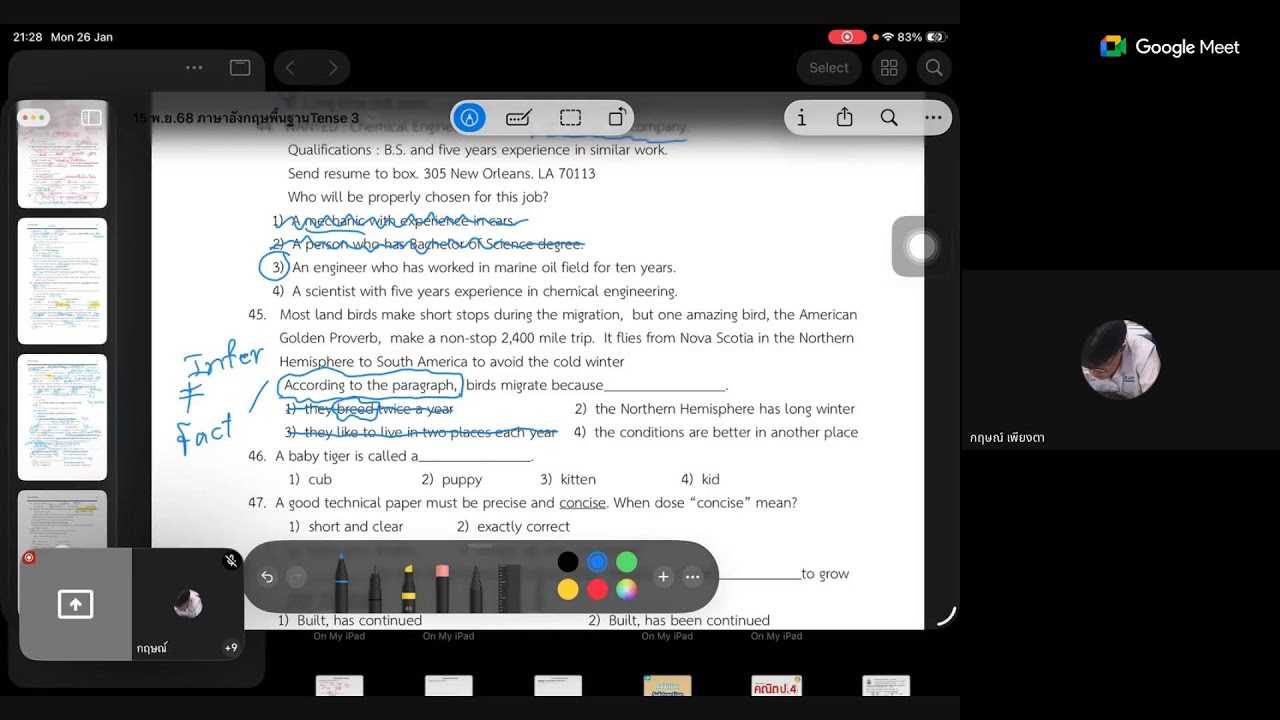Viewport: 1280px width, 720px height.
Task: Search inside the PDF document
Action: (889, 118)
